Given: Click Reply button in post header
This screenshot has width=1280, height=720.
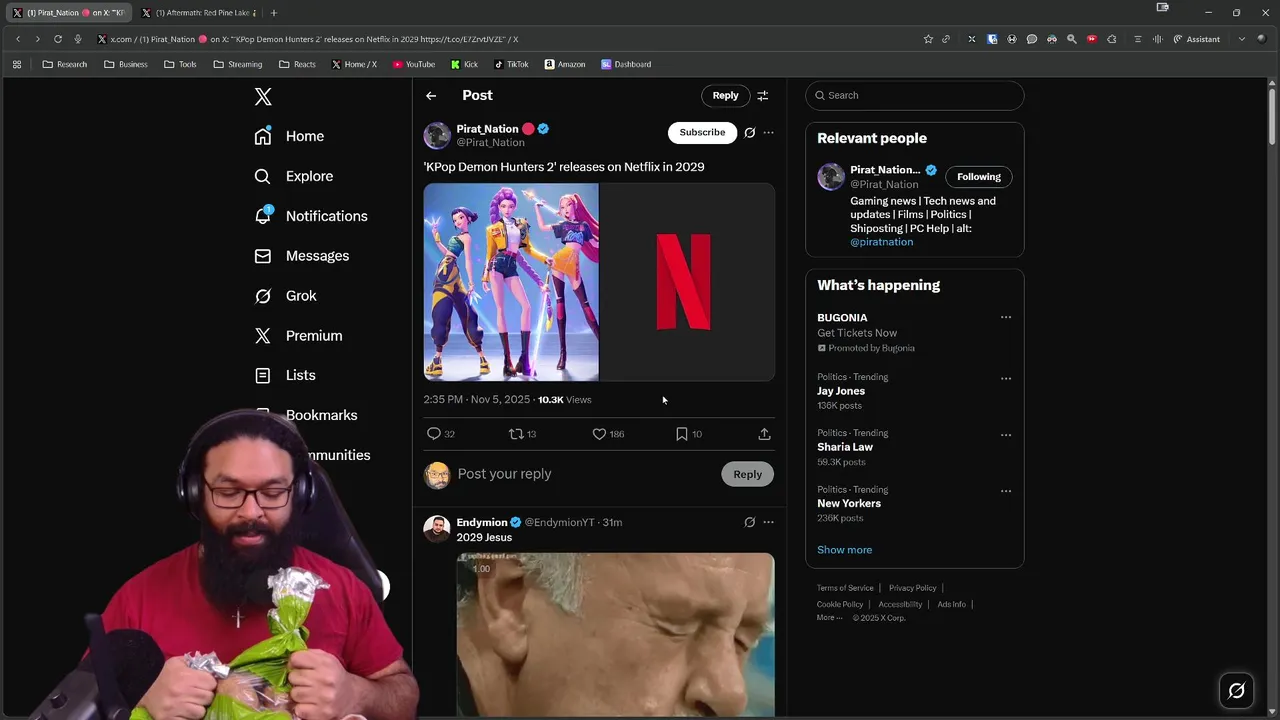Looking at the screenshot, I should point(725,96).
